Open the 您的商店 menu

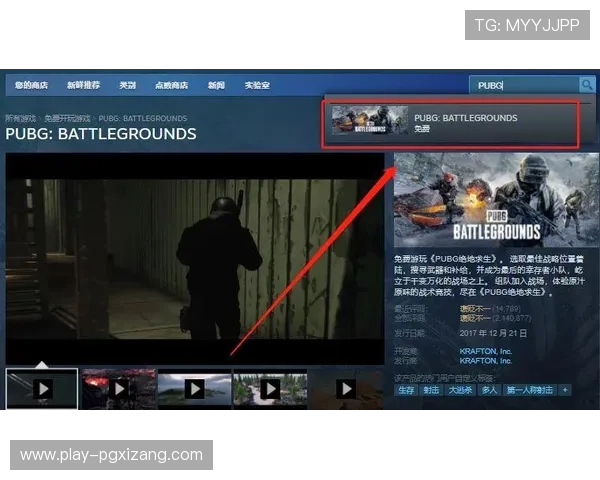coord(31,85)
